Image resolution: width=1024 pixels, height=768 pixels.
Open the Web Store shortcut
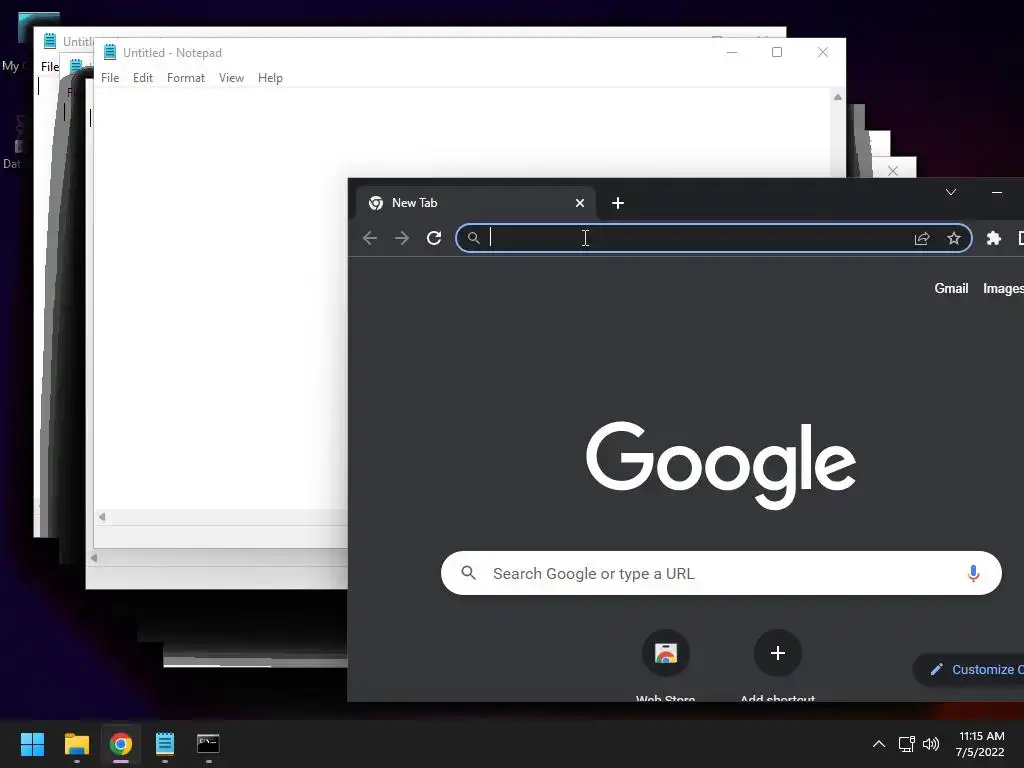(665, 665)
